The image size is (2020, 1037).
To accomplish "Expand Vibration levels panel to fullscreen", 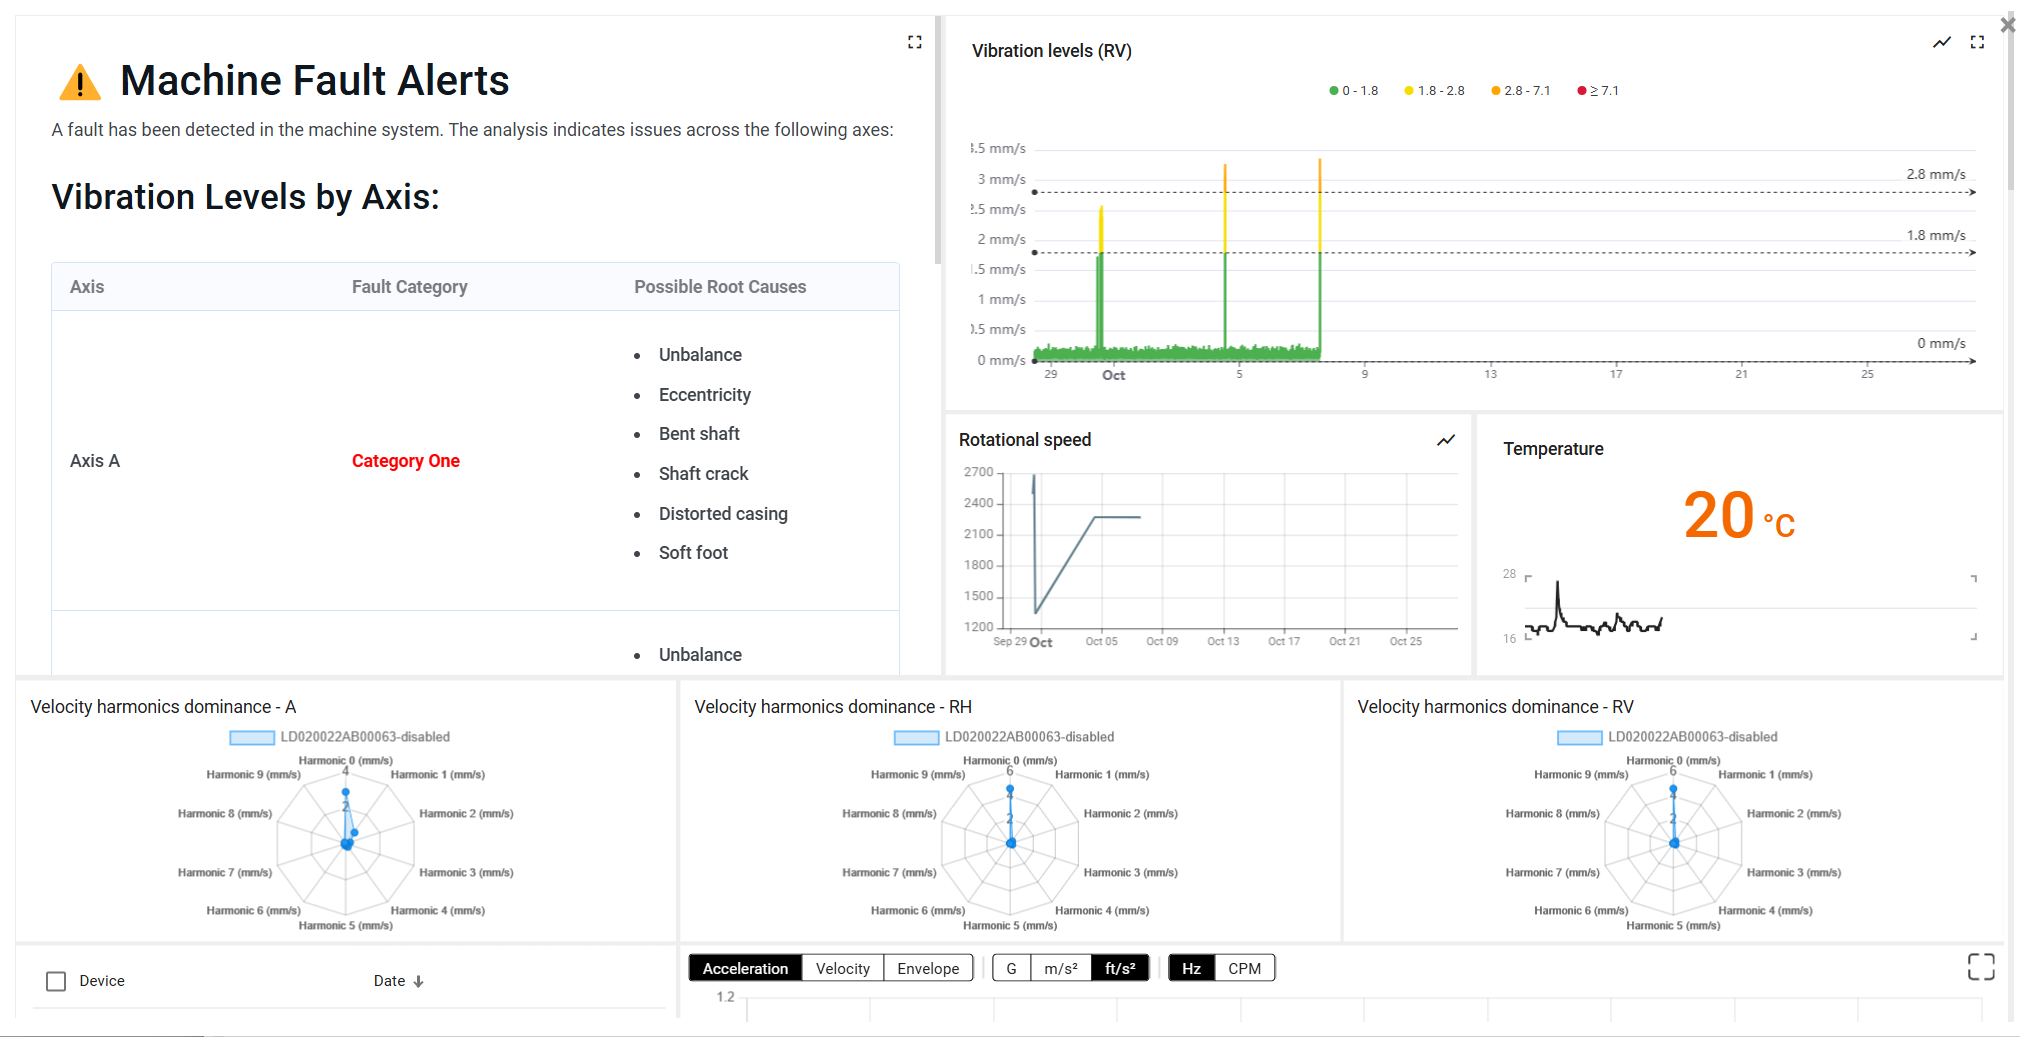I will [1977, 42].
